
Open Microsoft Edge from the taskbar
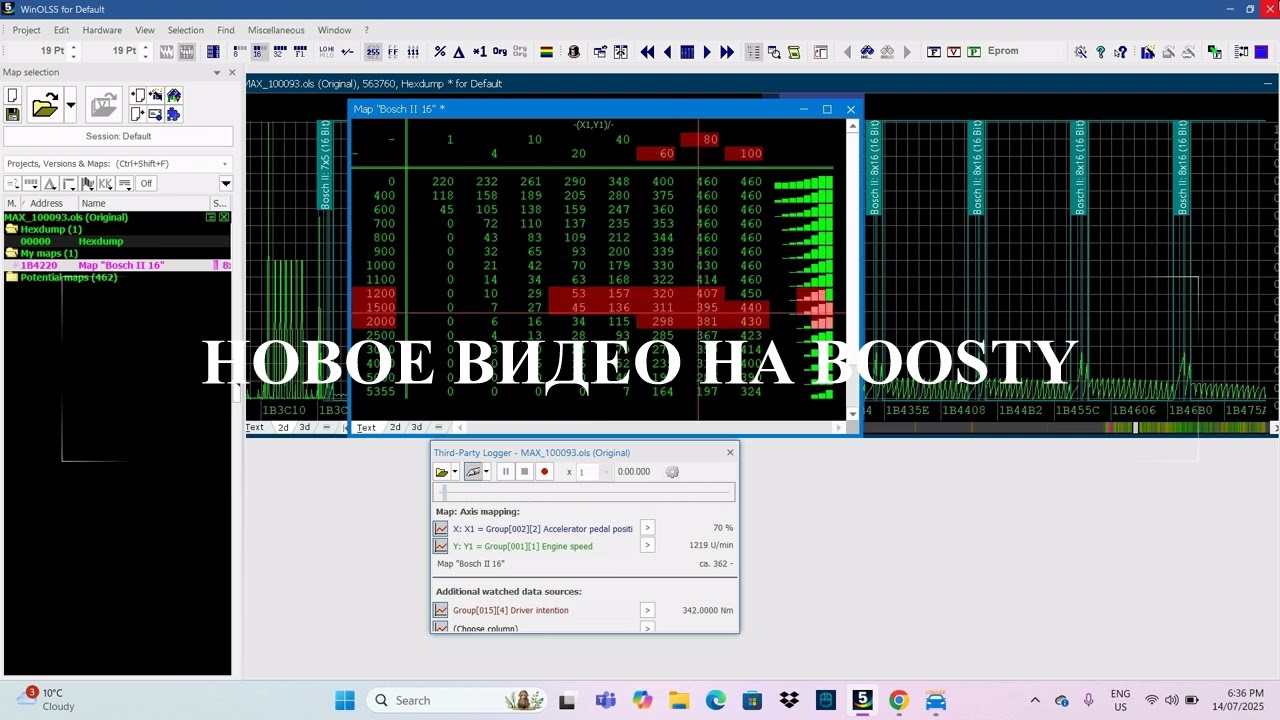tap(716, 701)
